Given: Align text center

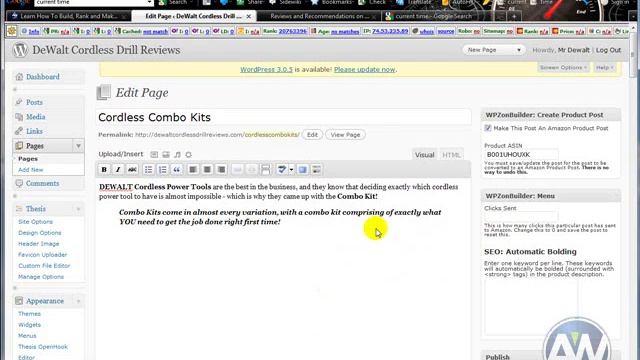Looking at the screenshot, I should pyautogui.click(x=207, y=169).
